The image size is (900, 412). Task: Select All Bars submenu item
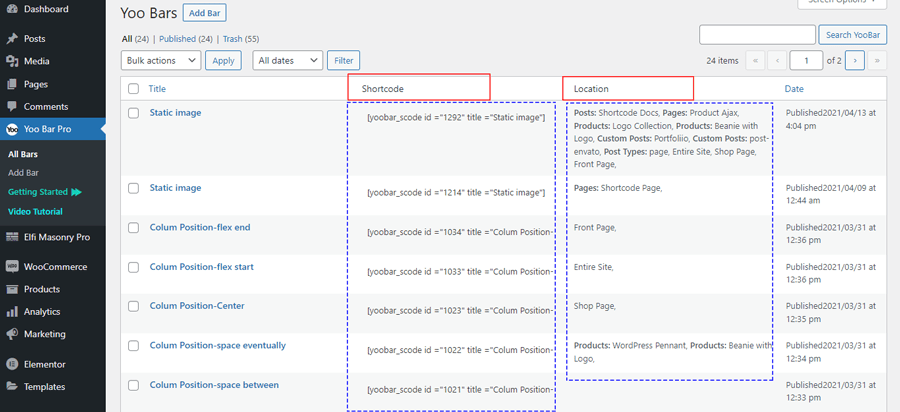tap(23, 154)
